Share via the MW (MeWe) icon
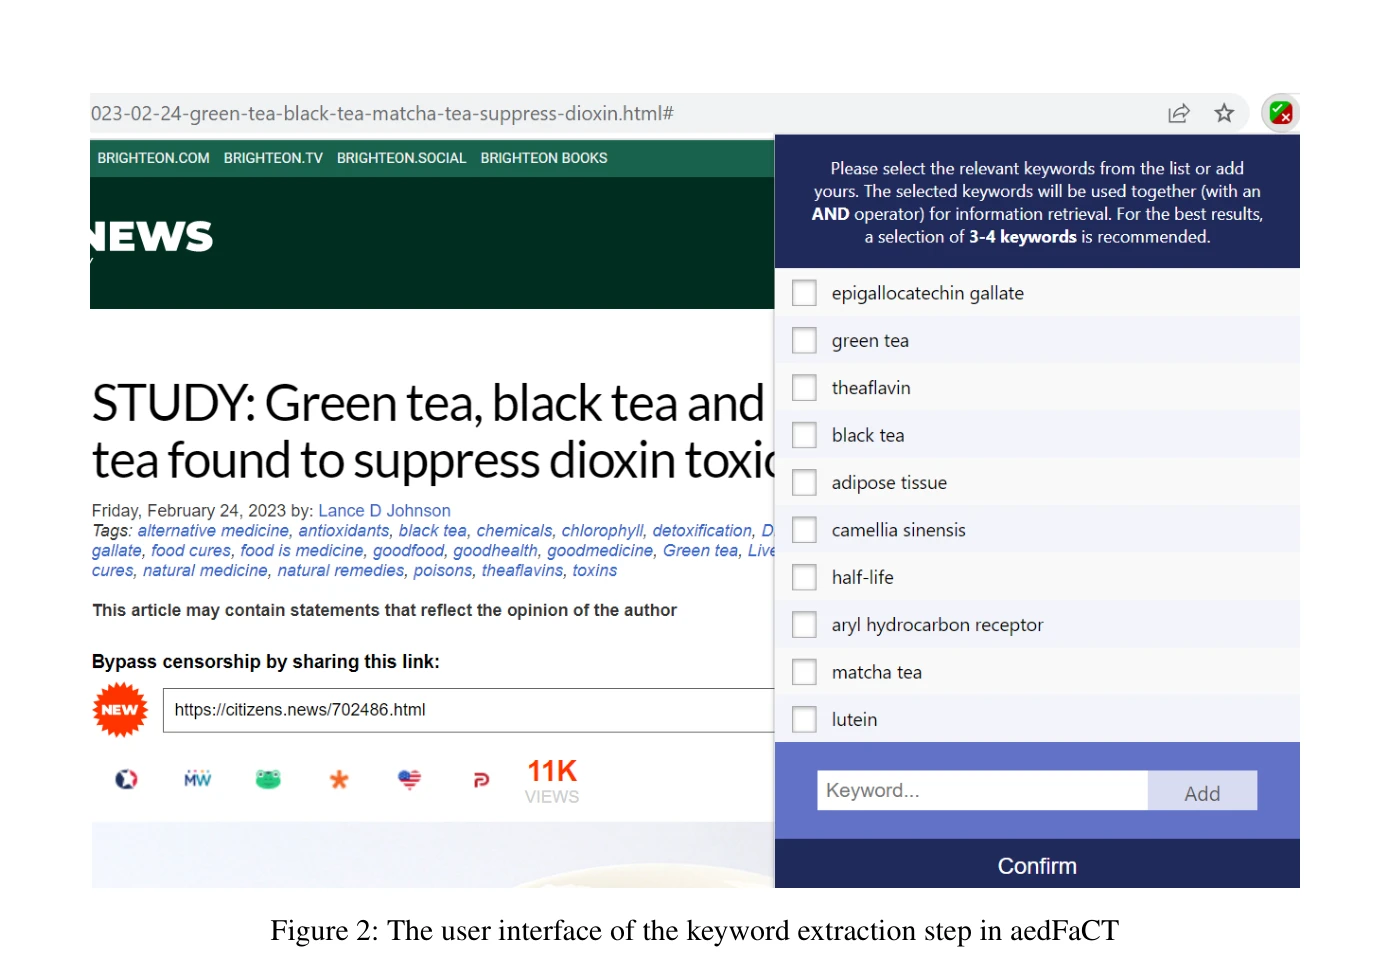 198,779
